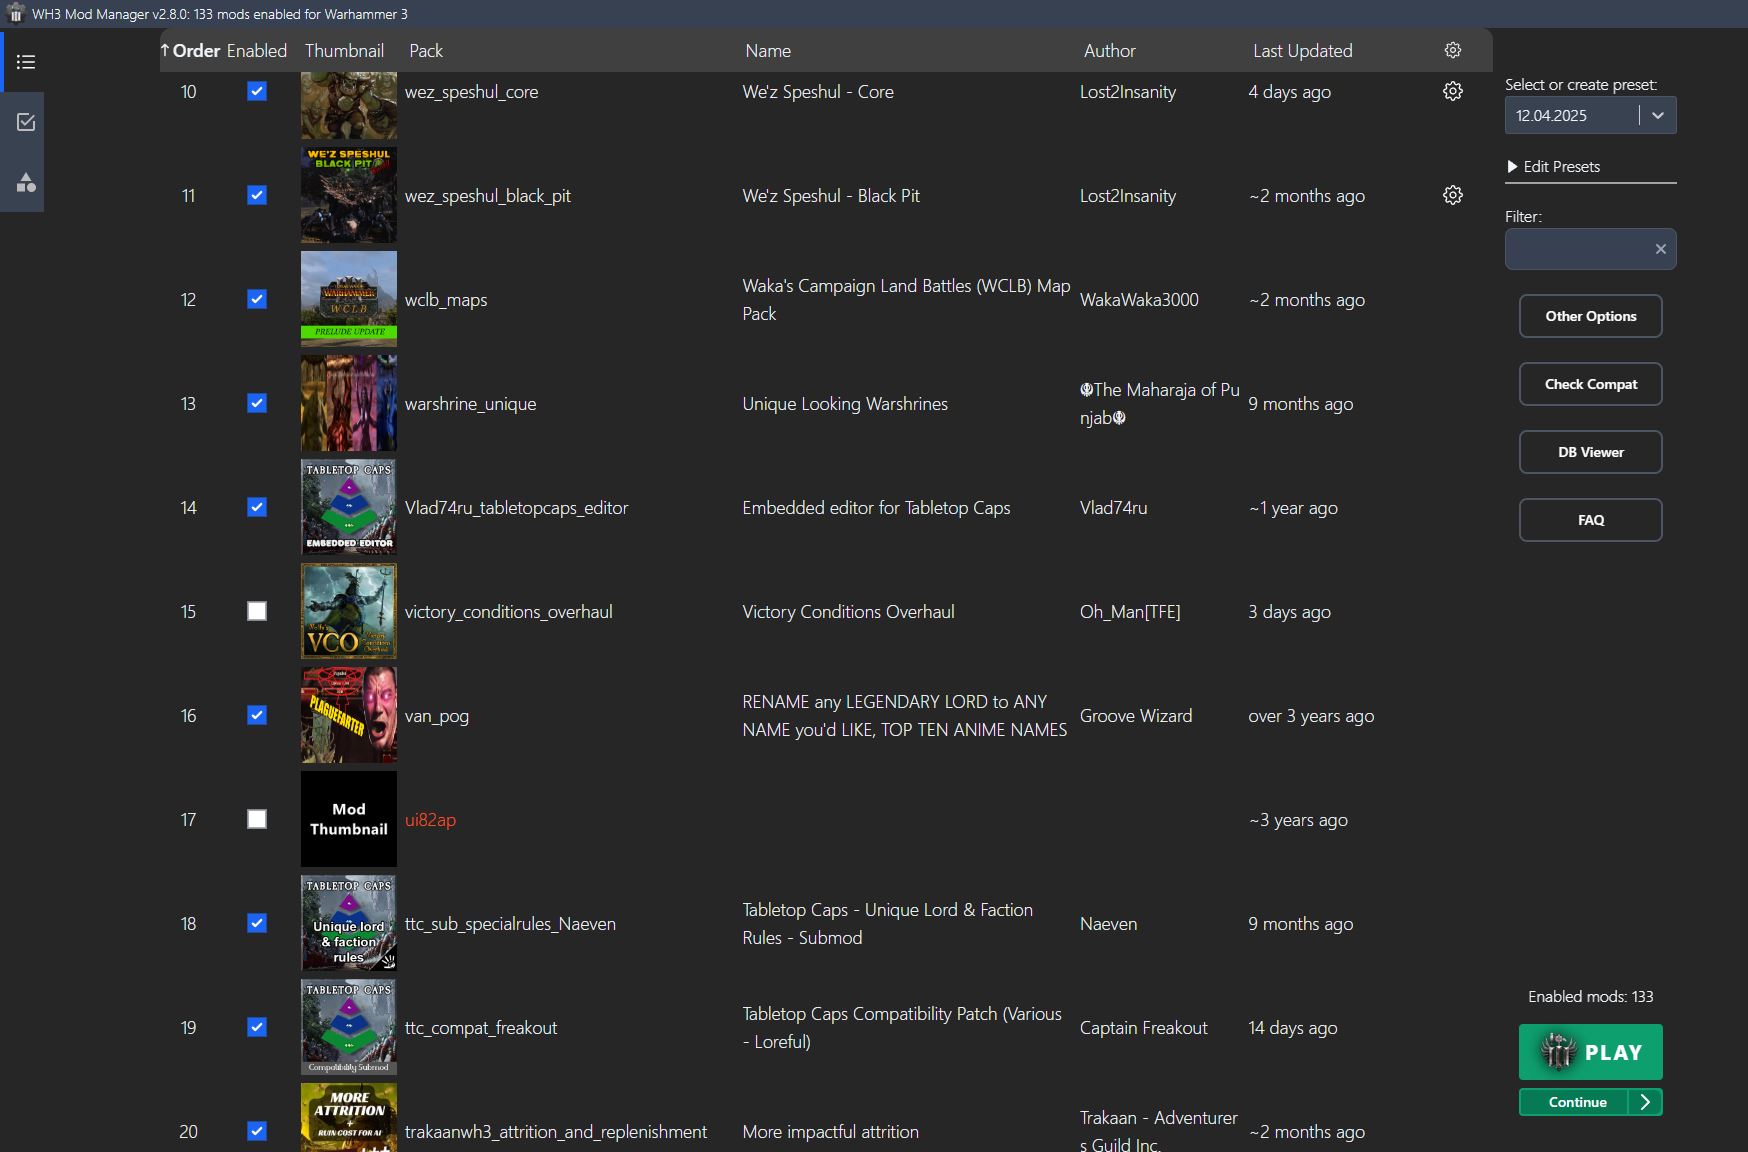Screen dimensions: 1748x1152
Task: Open the DB Viewer
Action: pyautogui.click(x=1591, y=452)
